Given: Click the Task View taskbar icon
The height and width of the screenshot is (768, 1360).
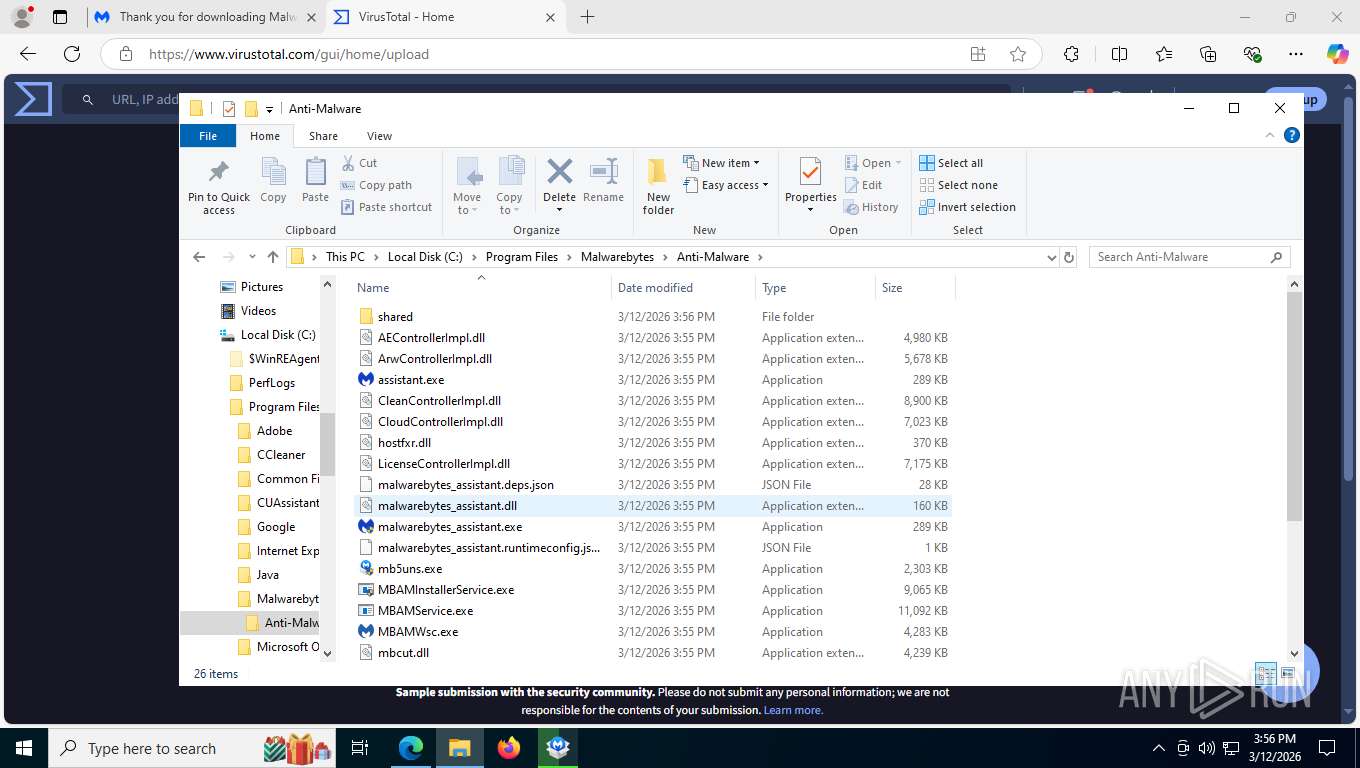Looking at the screenshot, I should tap(360, 748).
